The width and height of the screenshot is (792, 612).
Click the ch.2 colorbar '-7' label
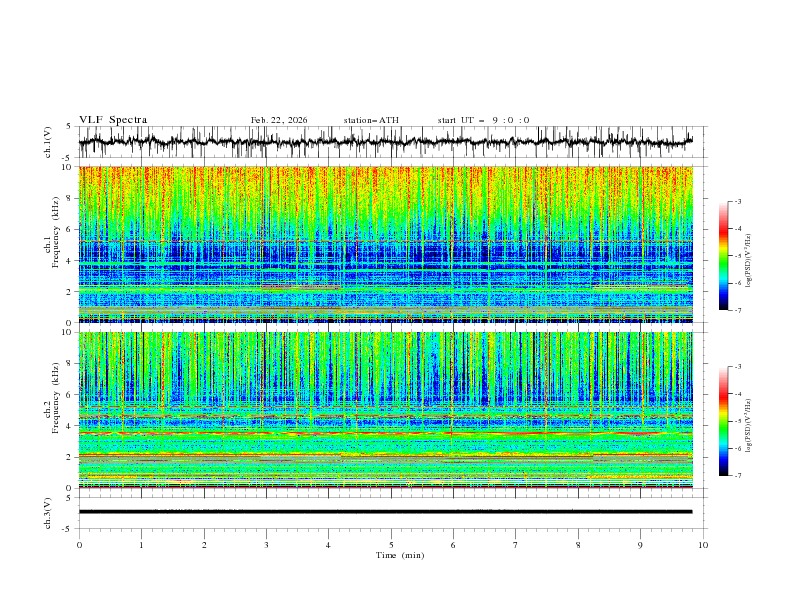click(737, 475)
